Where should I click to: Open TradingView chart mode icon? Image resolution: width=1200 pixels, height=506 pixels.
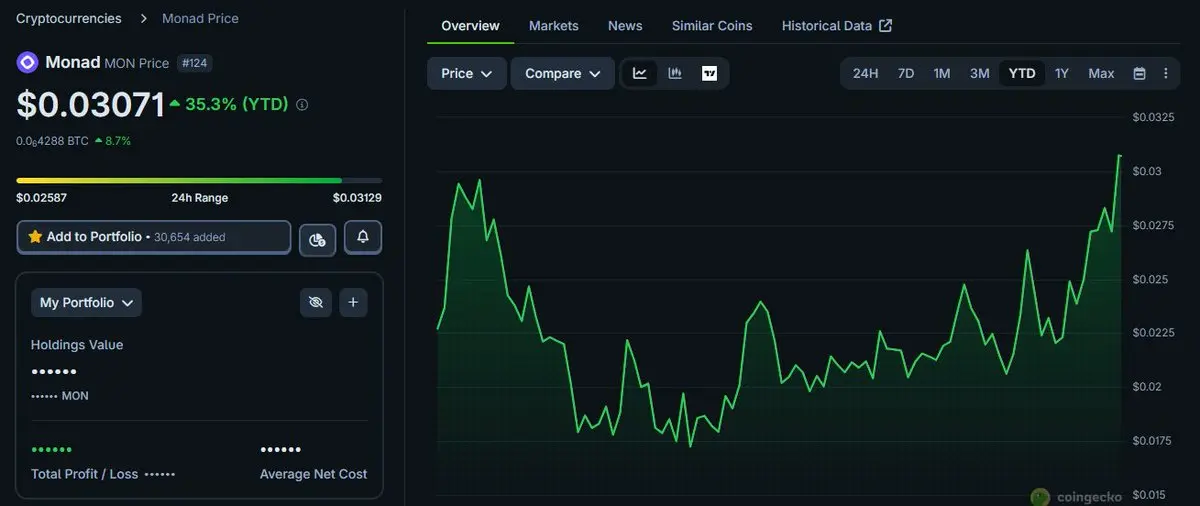709,73
